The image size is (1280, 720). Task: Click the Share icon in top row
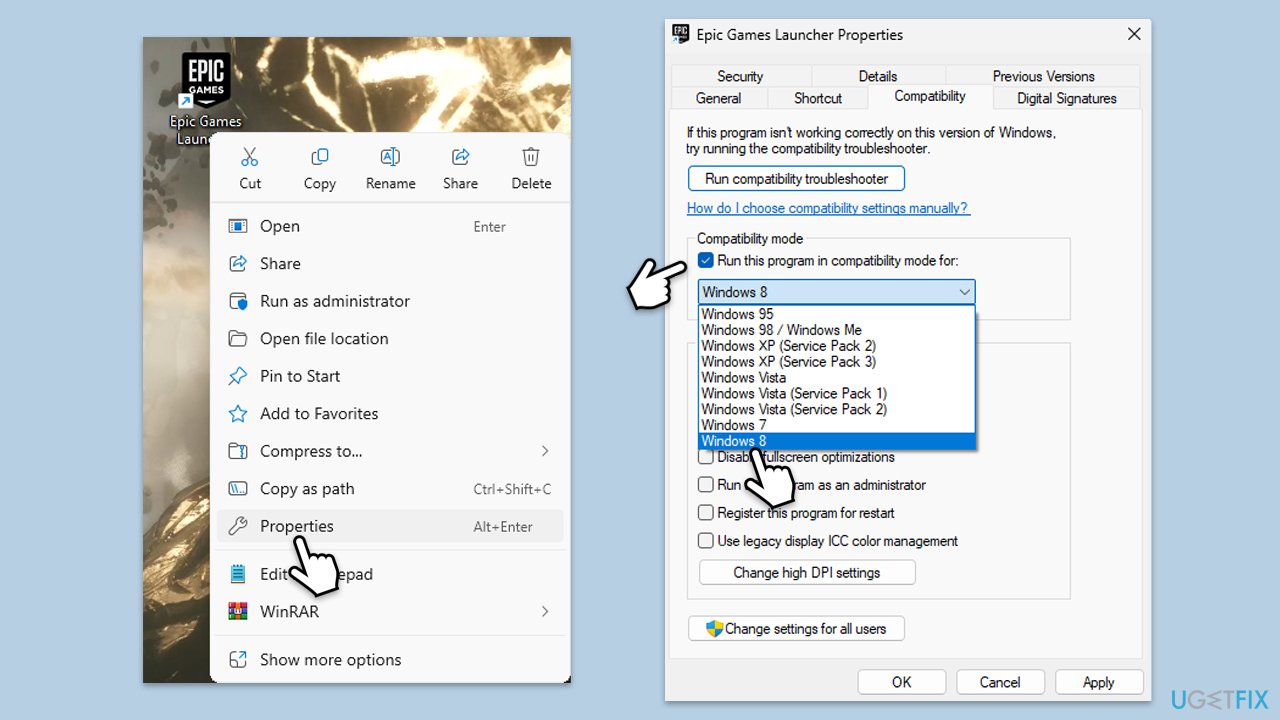461,157
